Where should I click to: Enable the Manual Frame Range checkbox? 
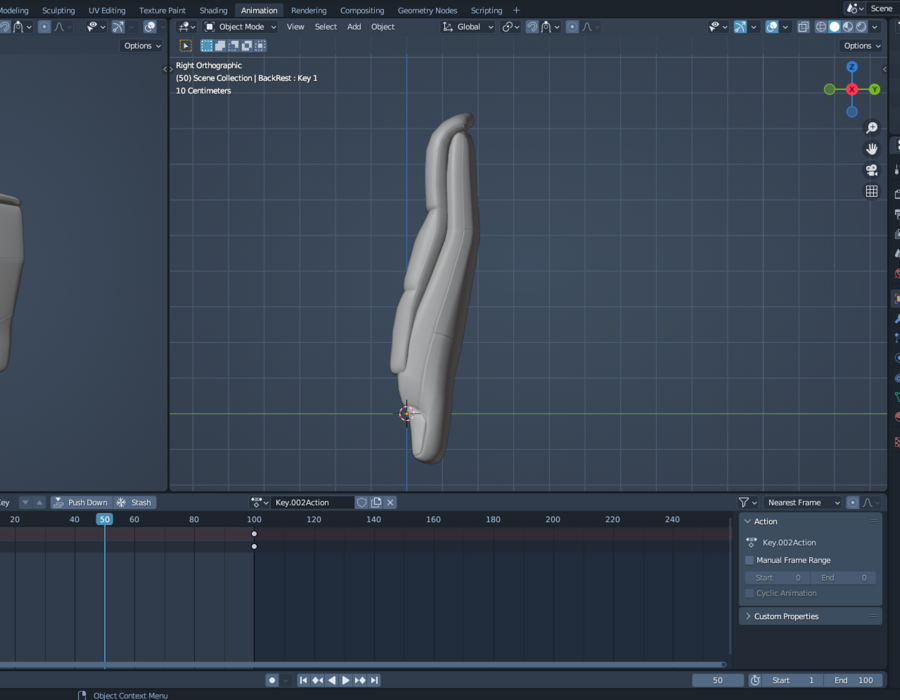click(x=749, y=560)
